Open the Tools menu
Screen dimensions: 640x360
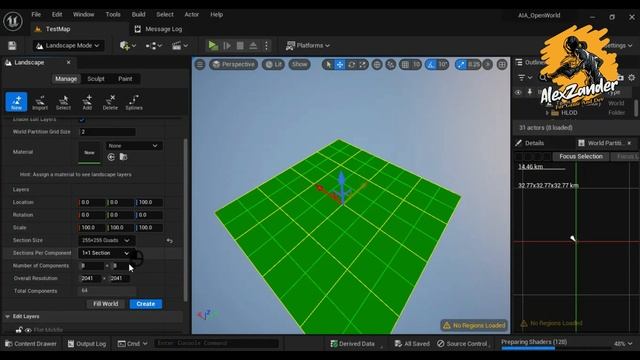point(113,14)
